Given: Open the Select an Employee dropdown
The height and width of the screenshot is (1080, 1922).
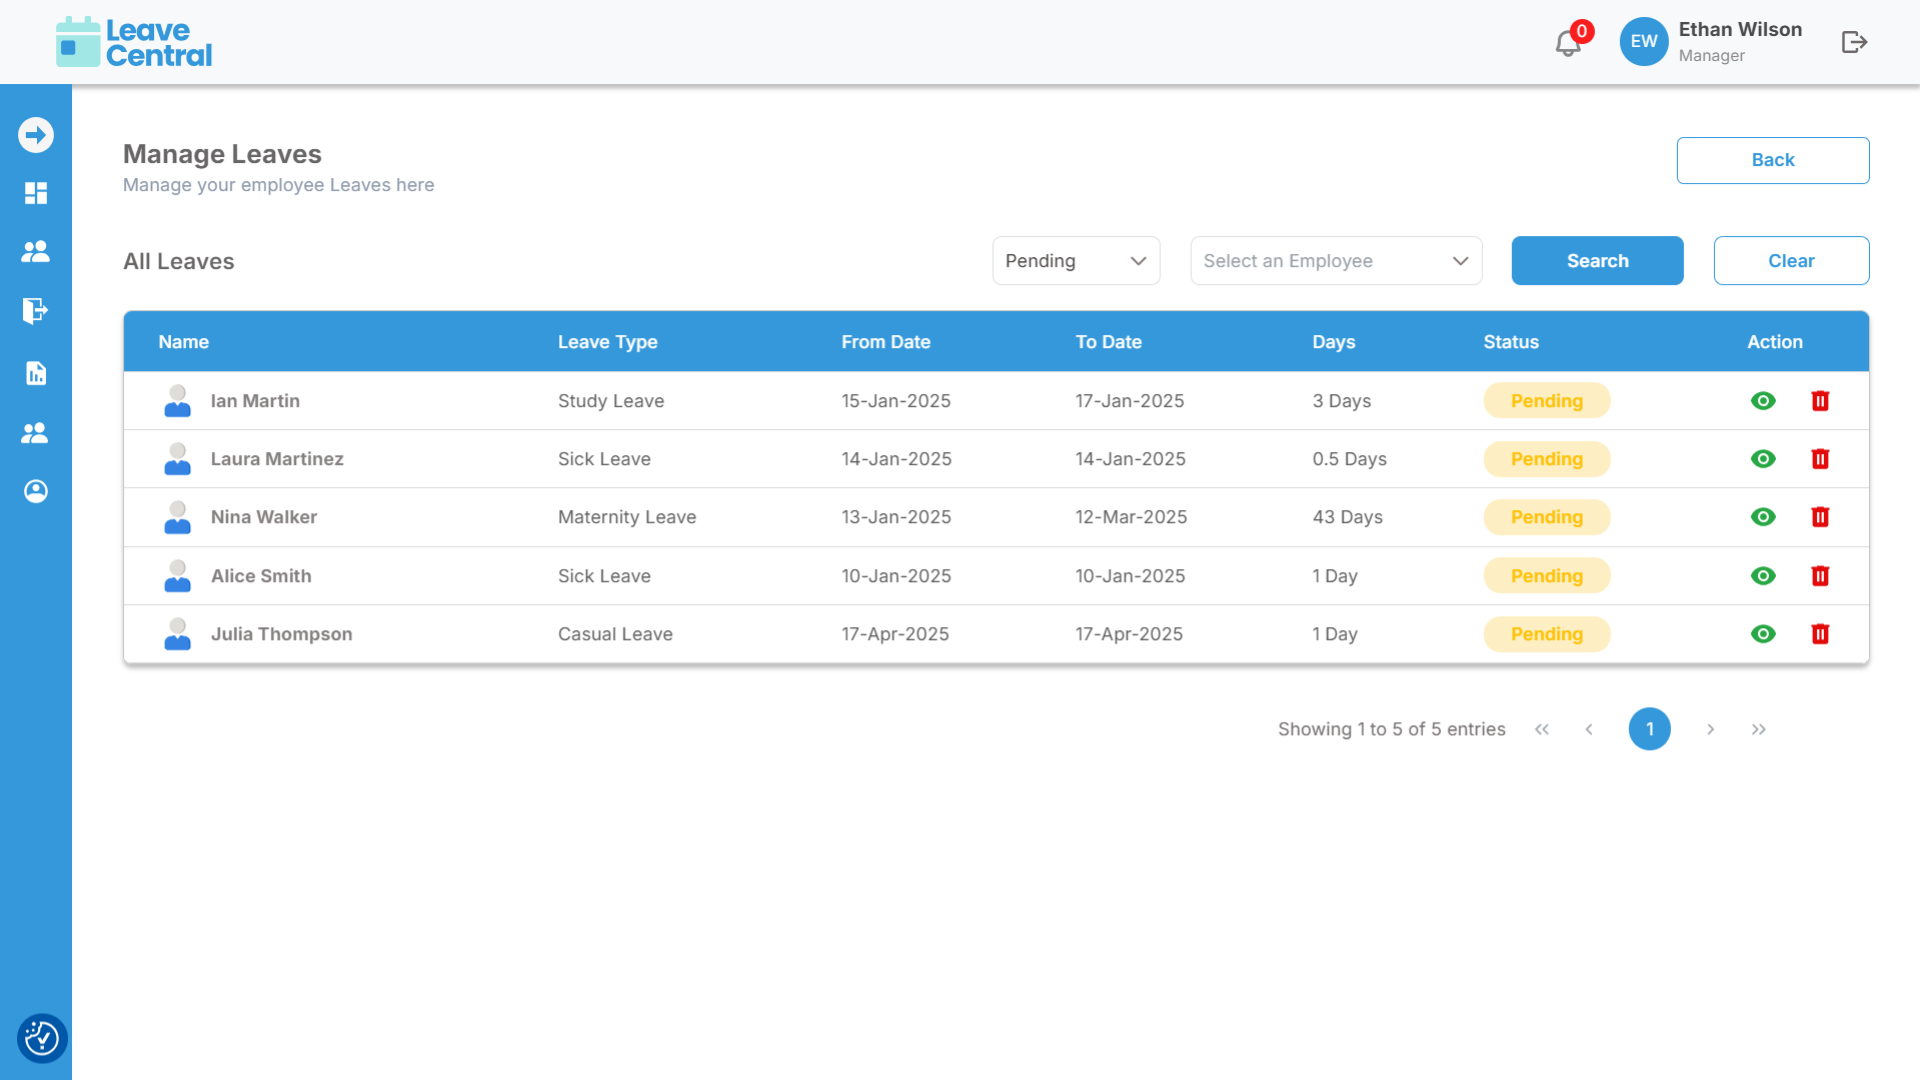Looking at the screenshot, I should coord(1336,261).
